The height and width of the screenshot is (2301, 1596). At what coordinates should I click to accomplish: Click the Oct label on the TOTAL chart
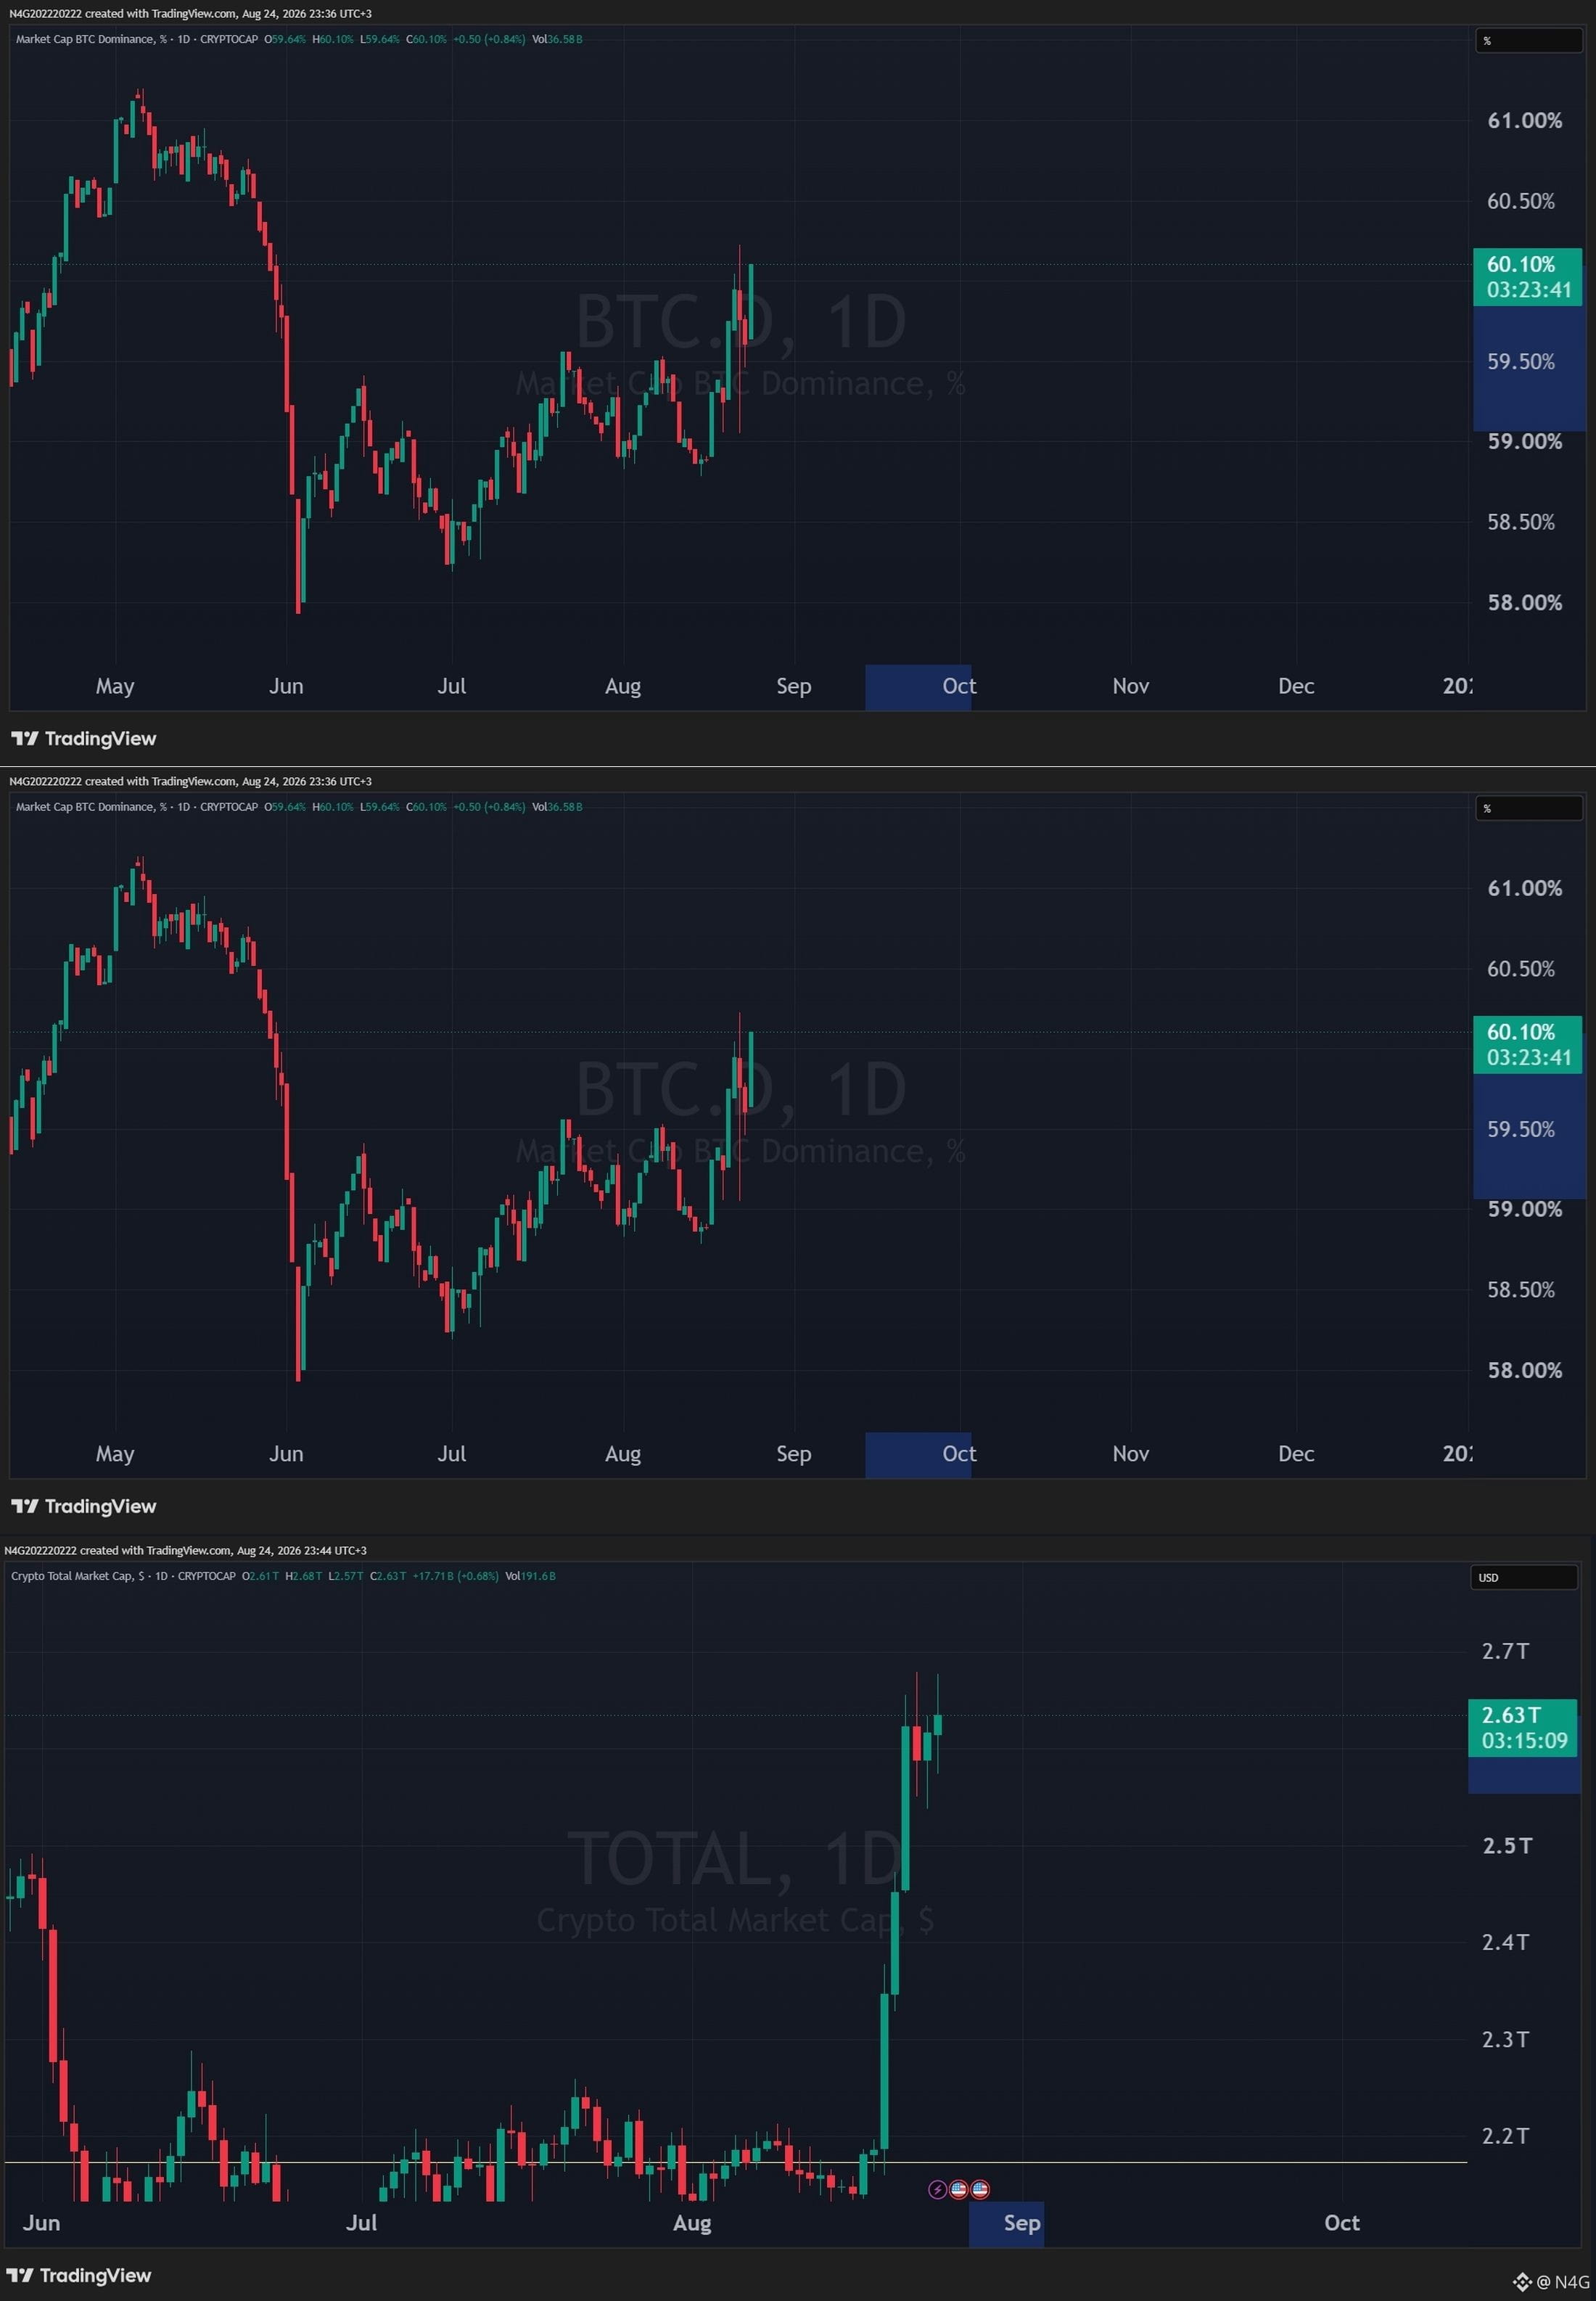point(1342,2223)
